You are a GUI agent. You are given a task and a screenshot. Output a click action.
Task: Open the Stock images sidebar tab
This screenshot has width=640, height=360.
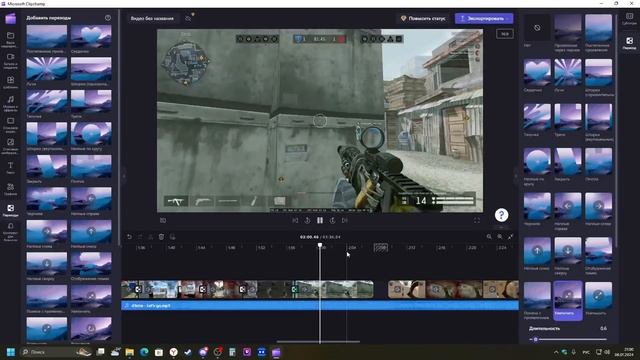[10, 146]
